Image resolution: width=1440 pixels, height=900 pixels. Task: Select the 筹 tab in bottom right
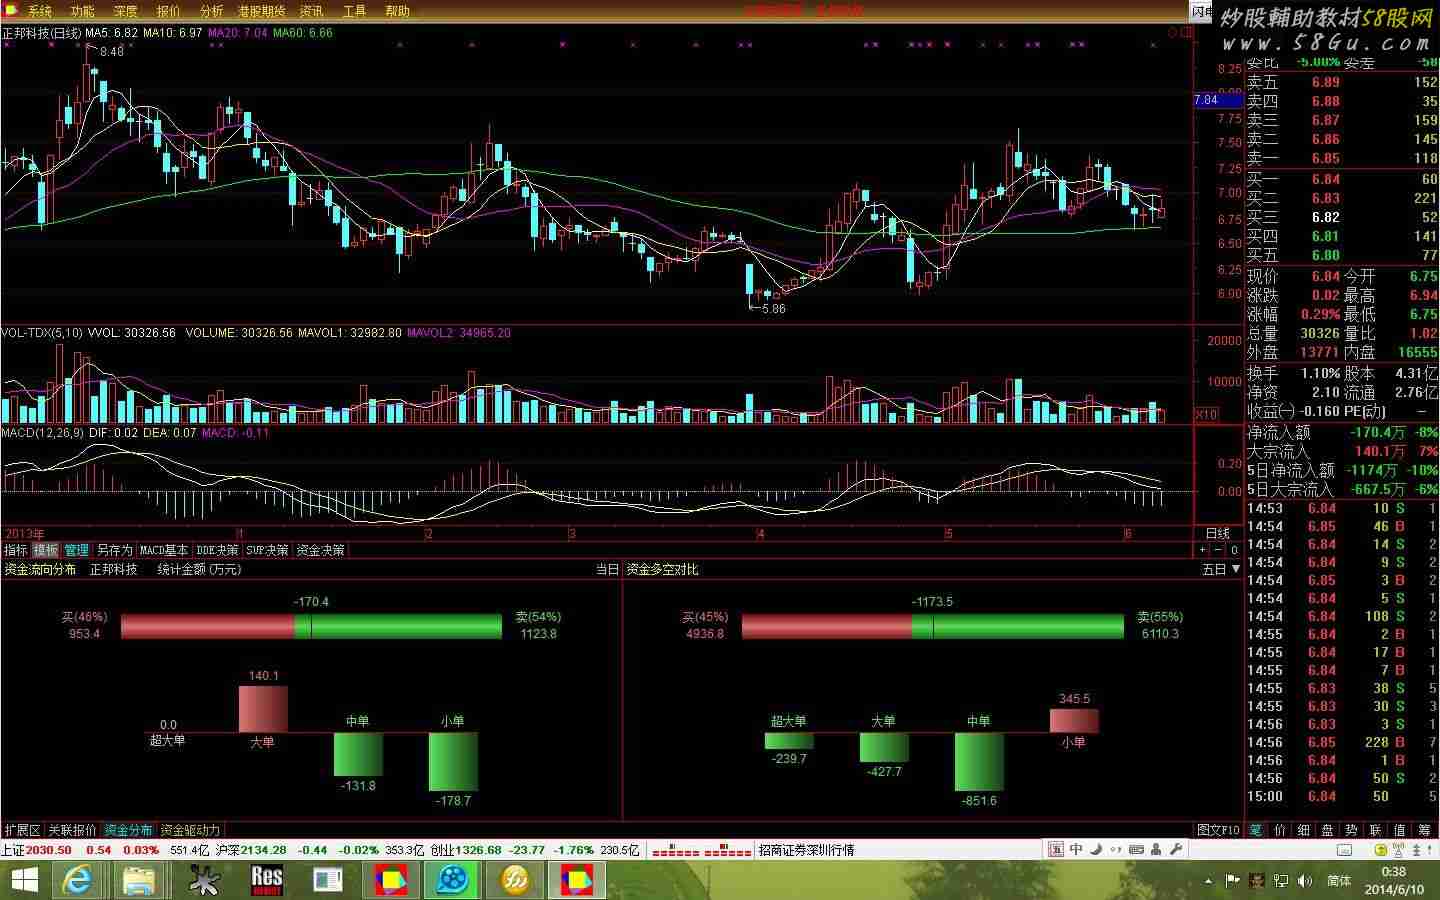(x=1425, y=830)
